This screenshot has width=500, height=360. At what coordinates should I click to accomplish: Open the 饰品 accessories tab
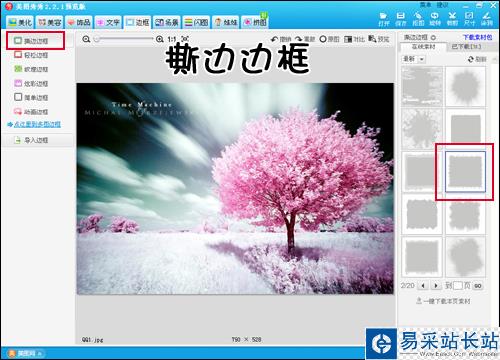(x=78, y=22)
